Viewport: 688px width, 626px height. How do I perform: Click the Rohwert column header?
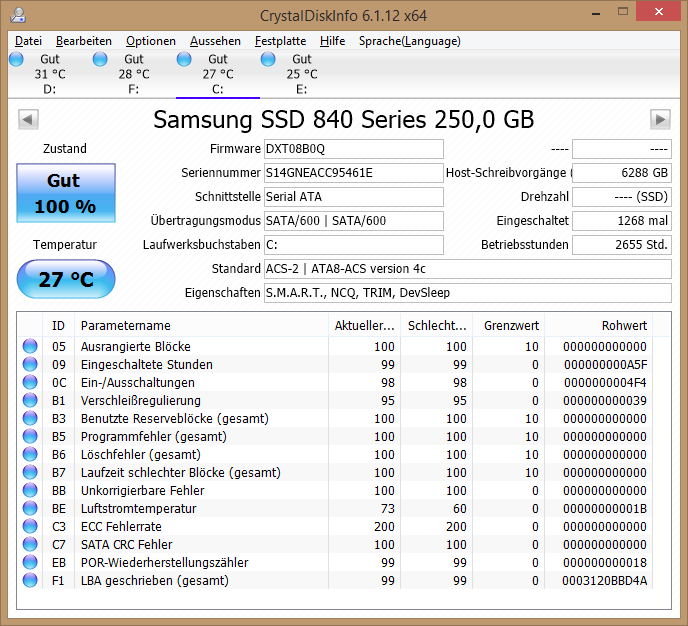click(599, 326)
